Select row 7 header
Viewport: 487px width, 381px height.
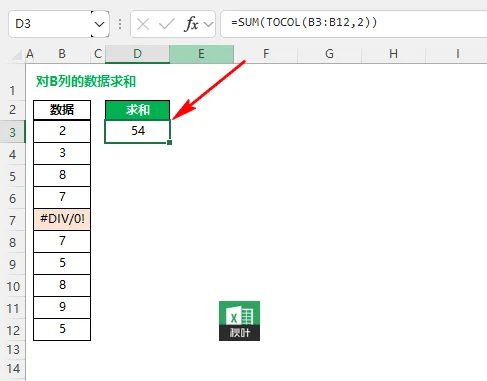click(x=13, y=220)
